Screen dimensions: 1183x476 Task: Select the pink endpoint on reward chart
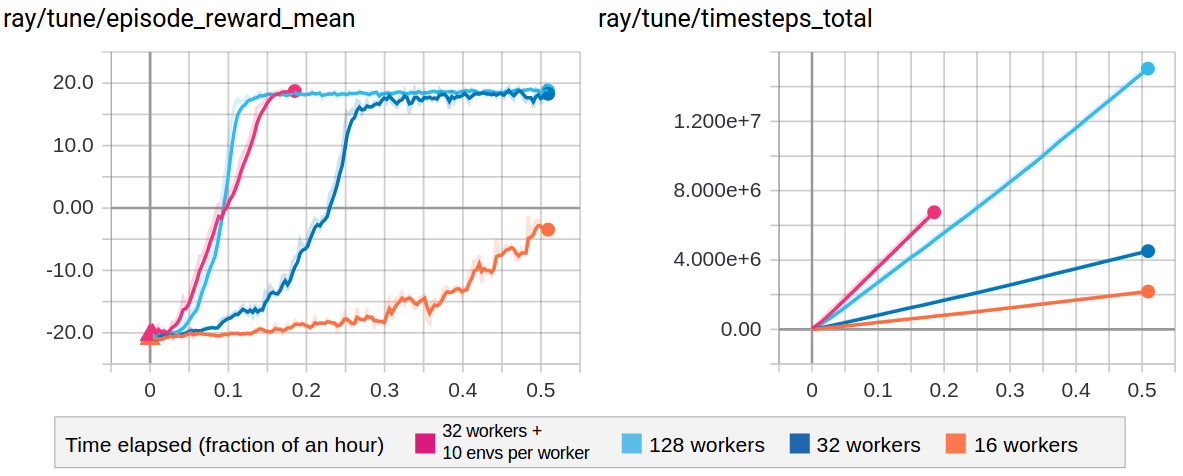click(x=295, y=91)
